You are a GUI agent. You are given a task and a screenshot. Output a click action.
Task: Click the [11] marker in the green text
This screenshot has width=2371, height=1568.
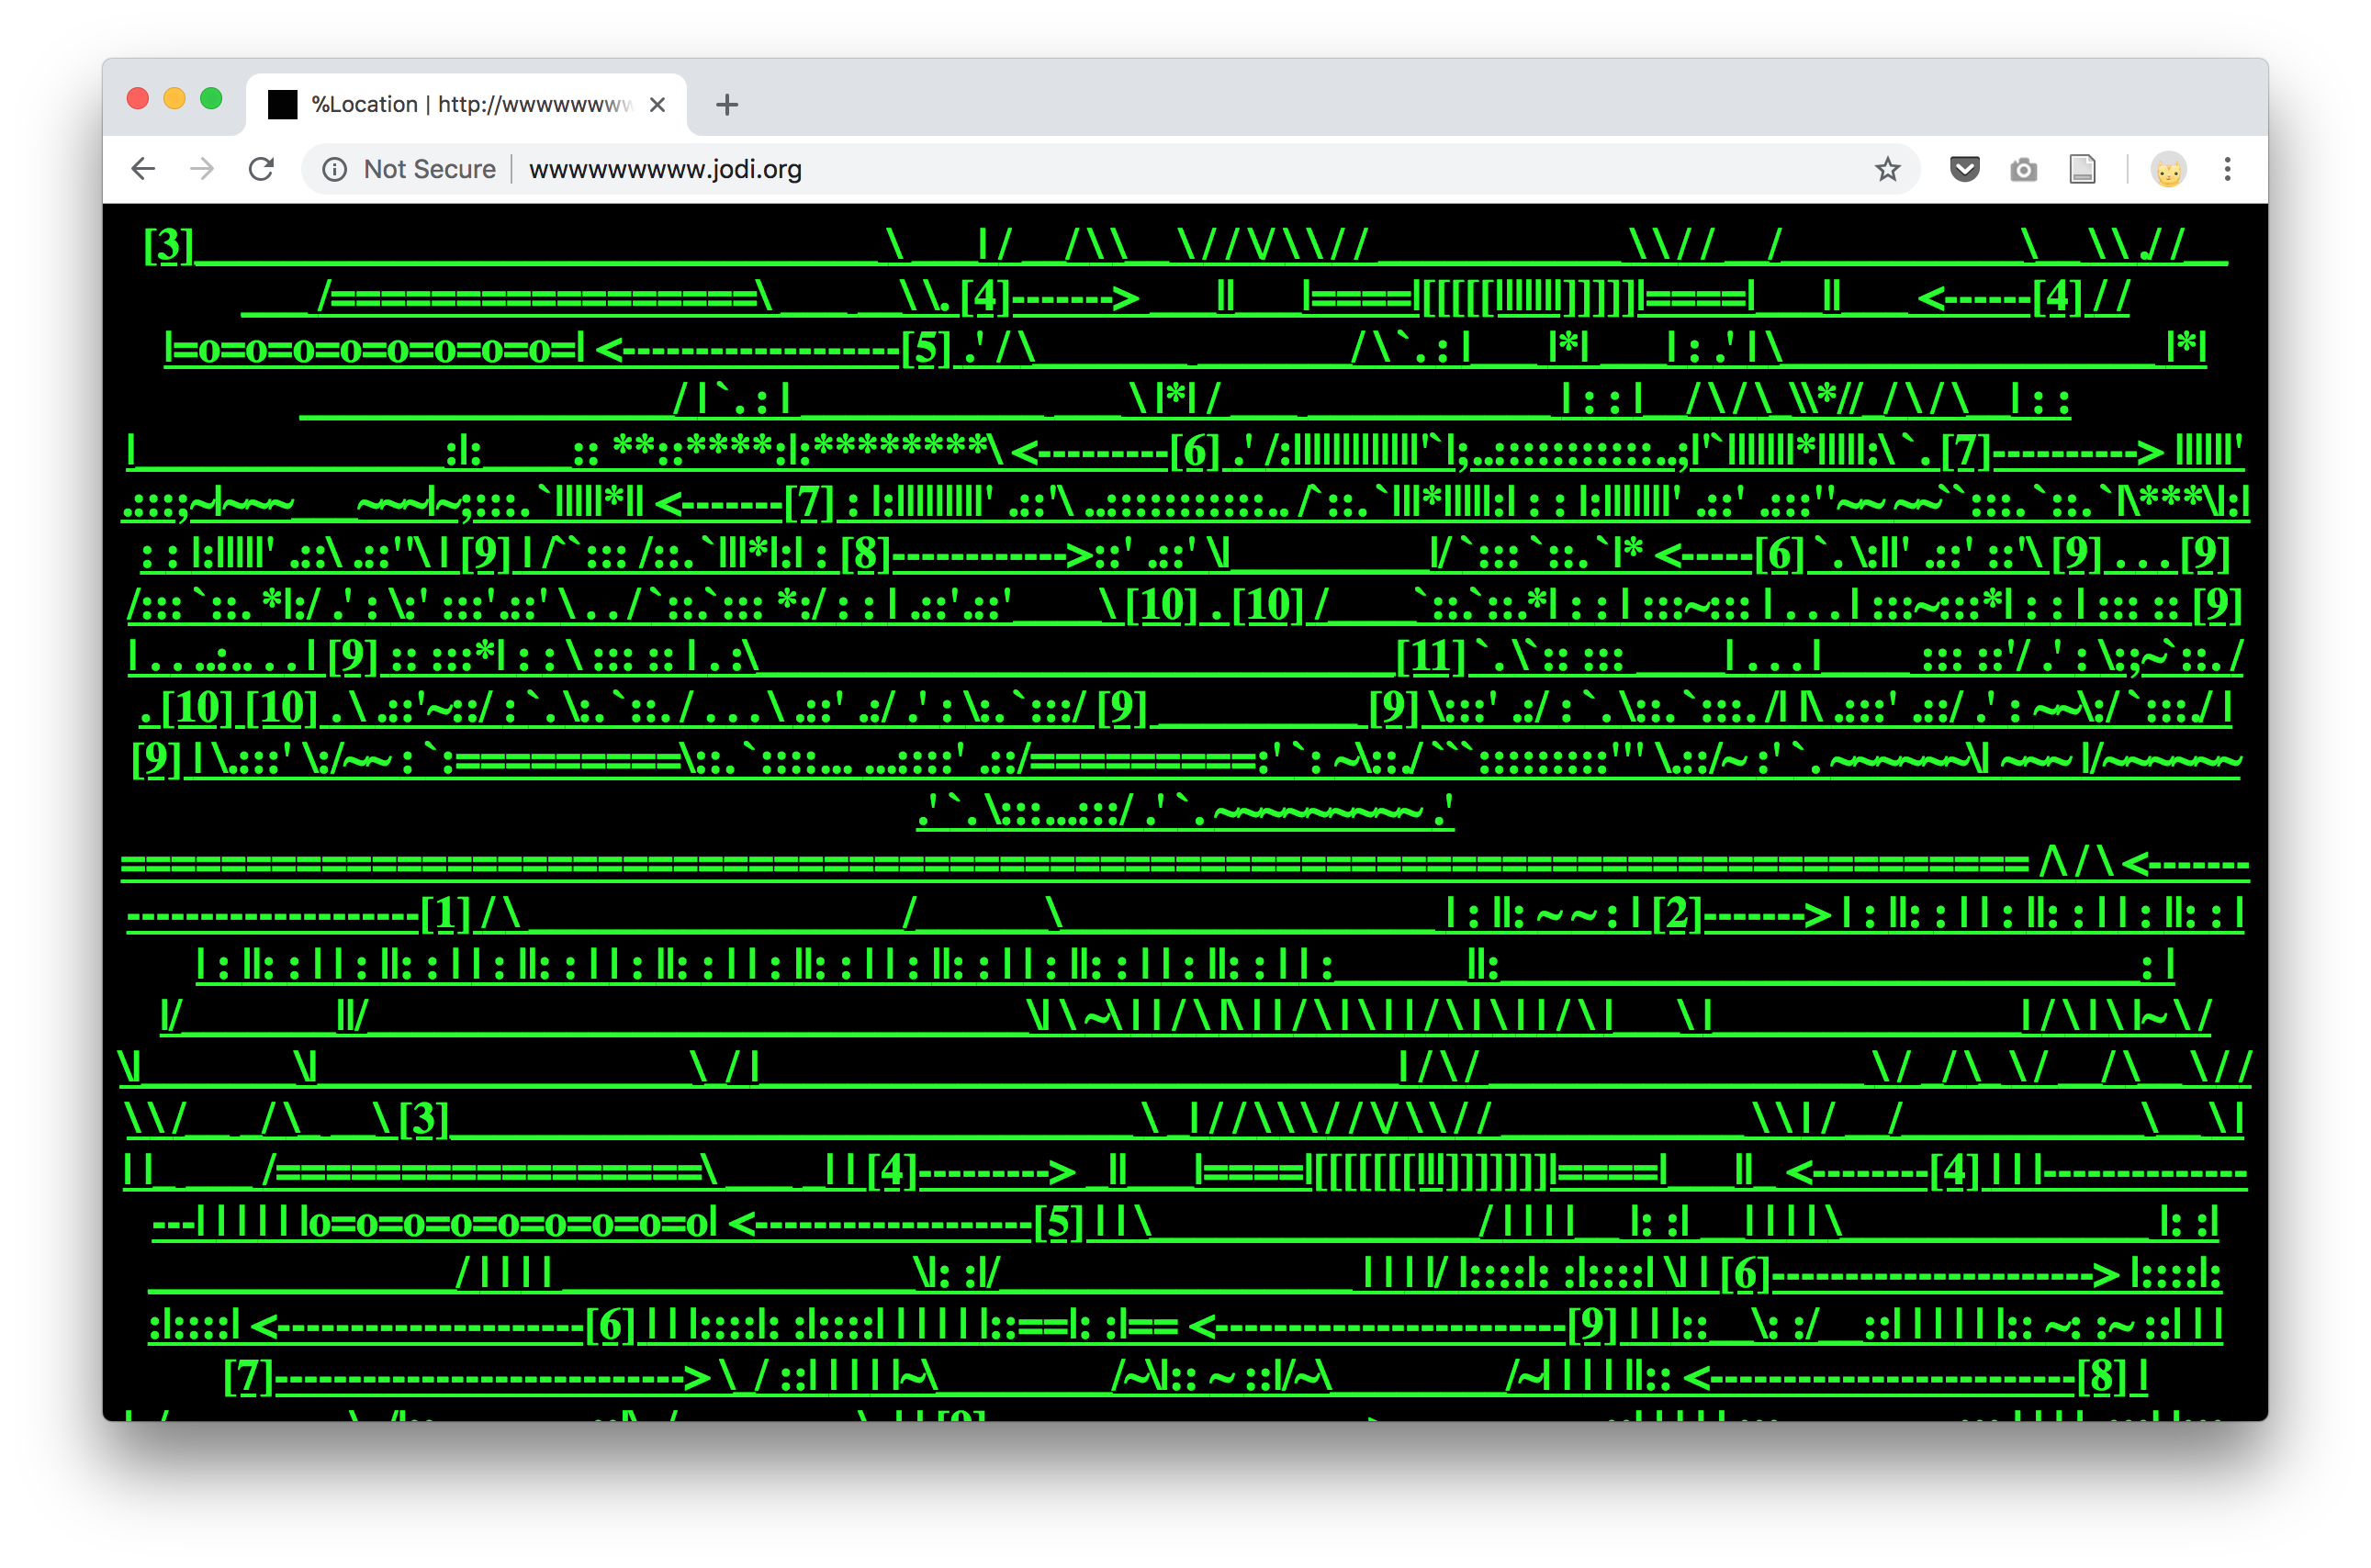click(x=1430, y=657)
